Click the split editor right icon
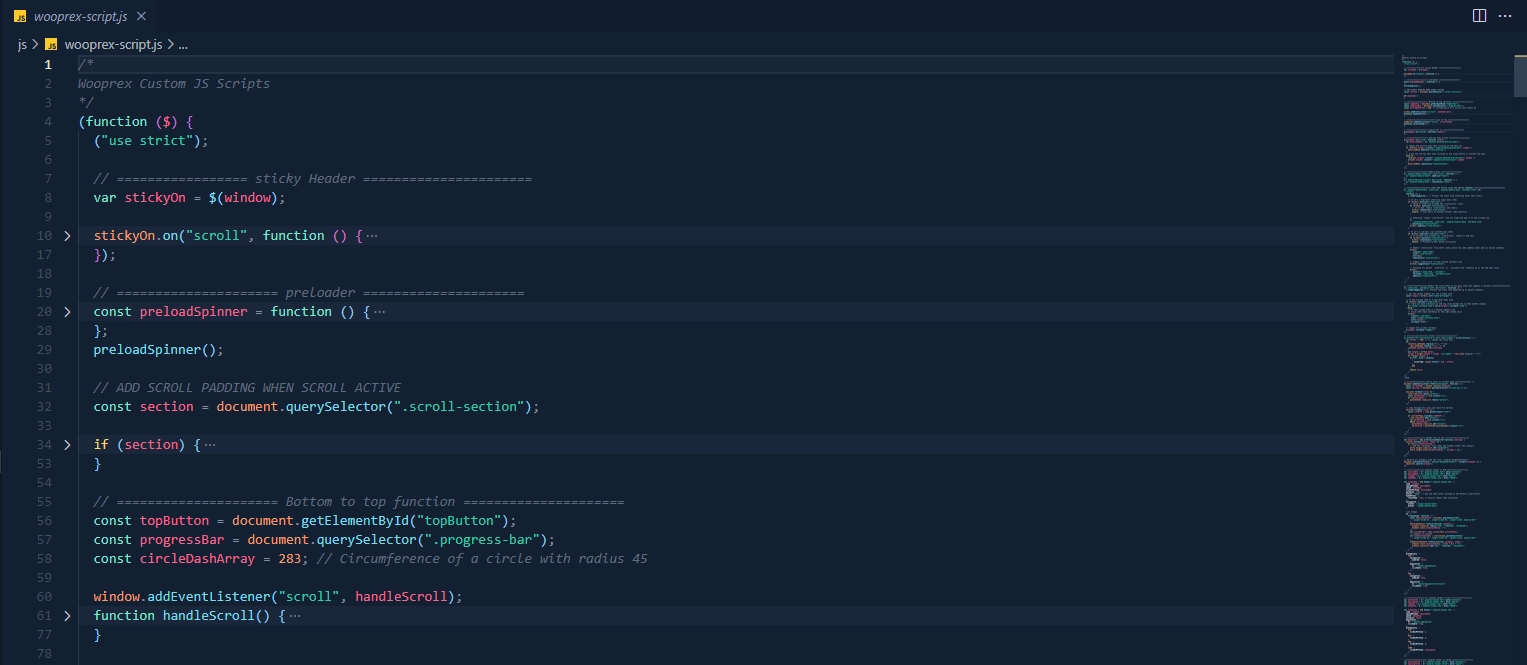The image size is (1527, 665). point(1479,16)
